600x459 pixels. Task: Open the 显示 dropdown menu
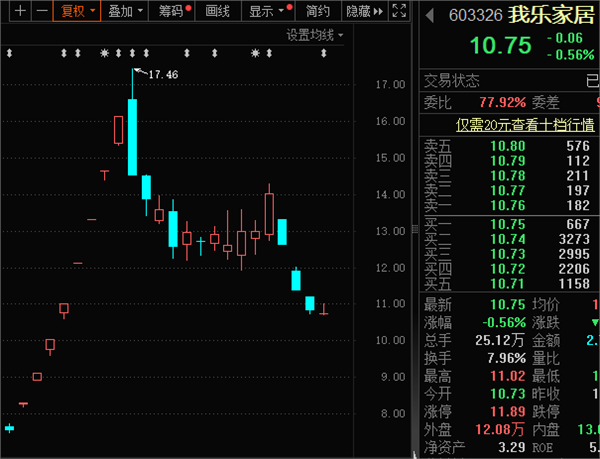(268, 11)
